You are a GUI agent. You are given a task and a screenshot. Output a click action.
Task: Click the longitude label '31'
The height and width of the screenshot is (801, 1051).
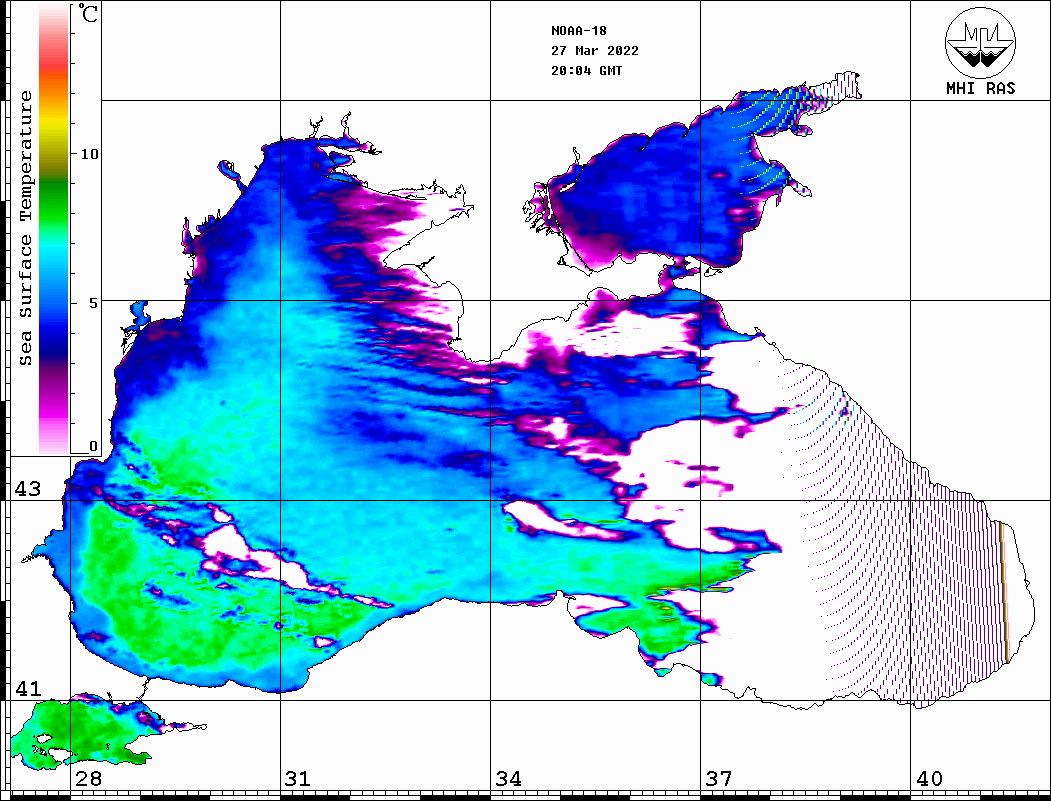298,779
